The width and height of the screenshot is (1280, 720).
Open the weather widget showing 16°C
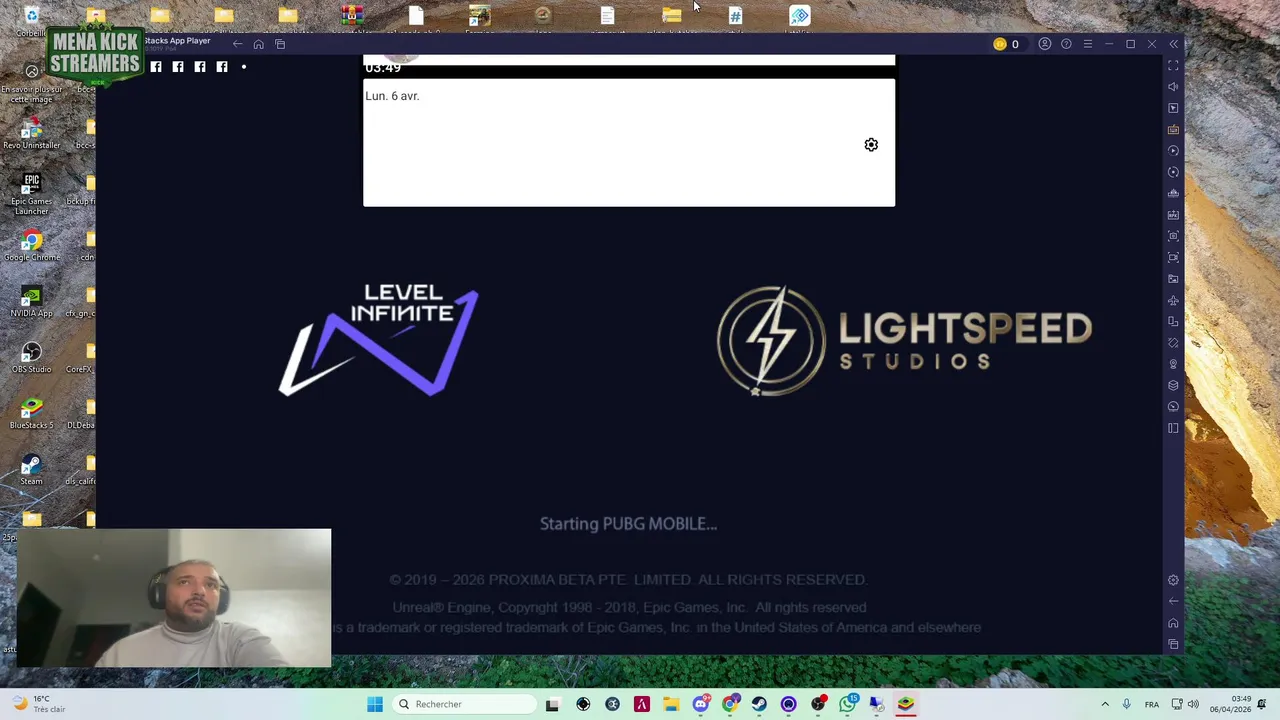40,704
